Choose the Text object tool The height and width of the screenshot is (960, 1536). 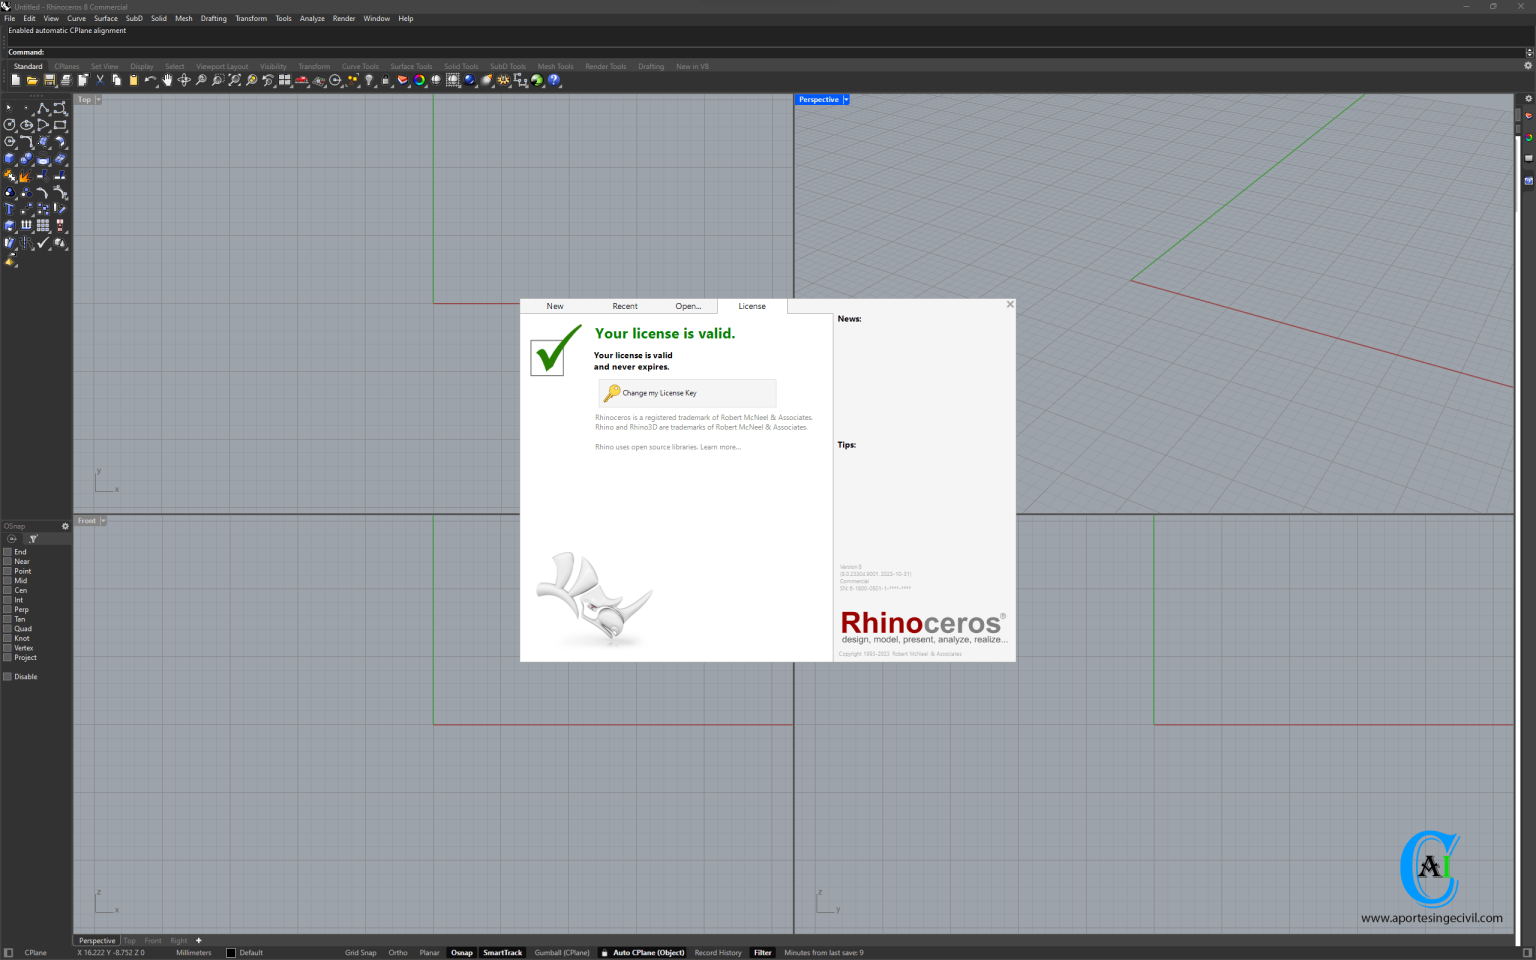[x=10, y=209]
